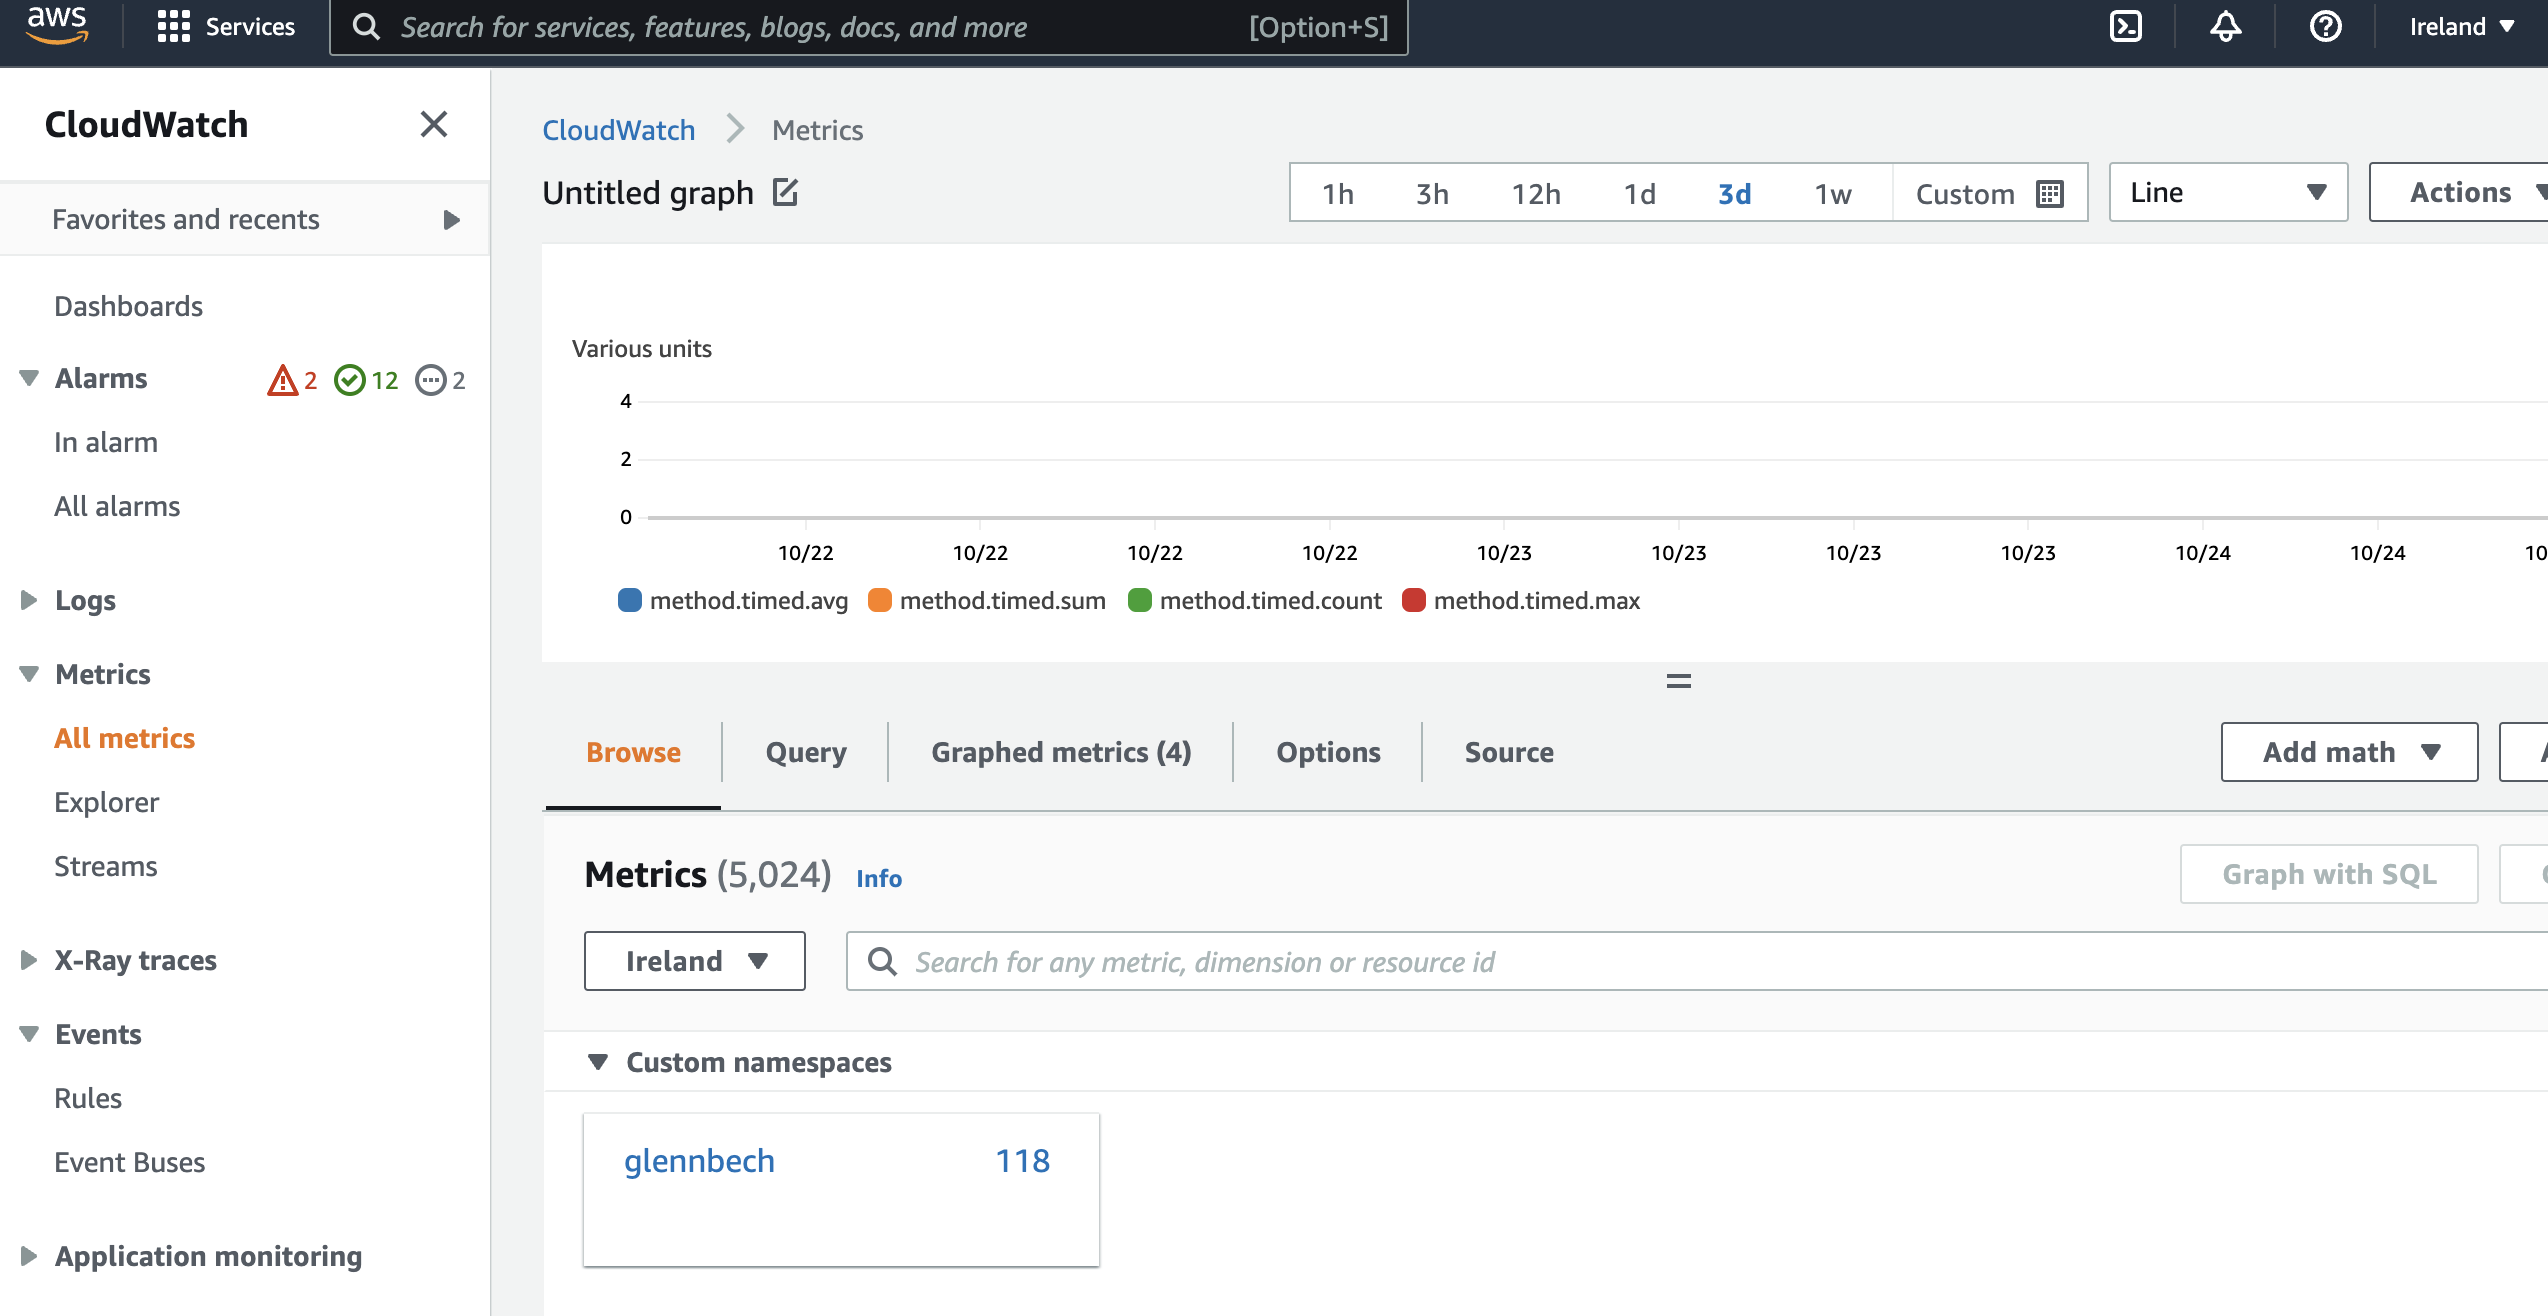Open AWS CloudShell terminal icon
2548x1316 pixels.
(x=2126, y=27)
